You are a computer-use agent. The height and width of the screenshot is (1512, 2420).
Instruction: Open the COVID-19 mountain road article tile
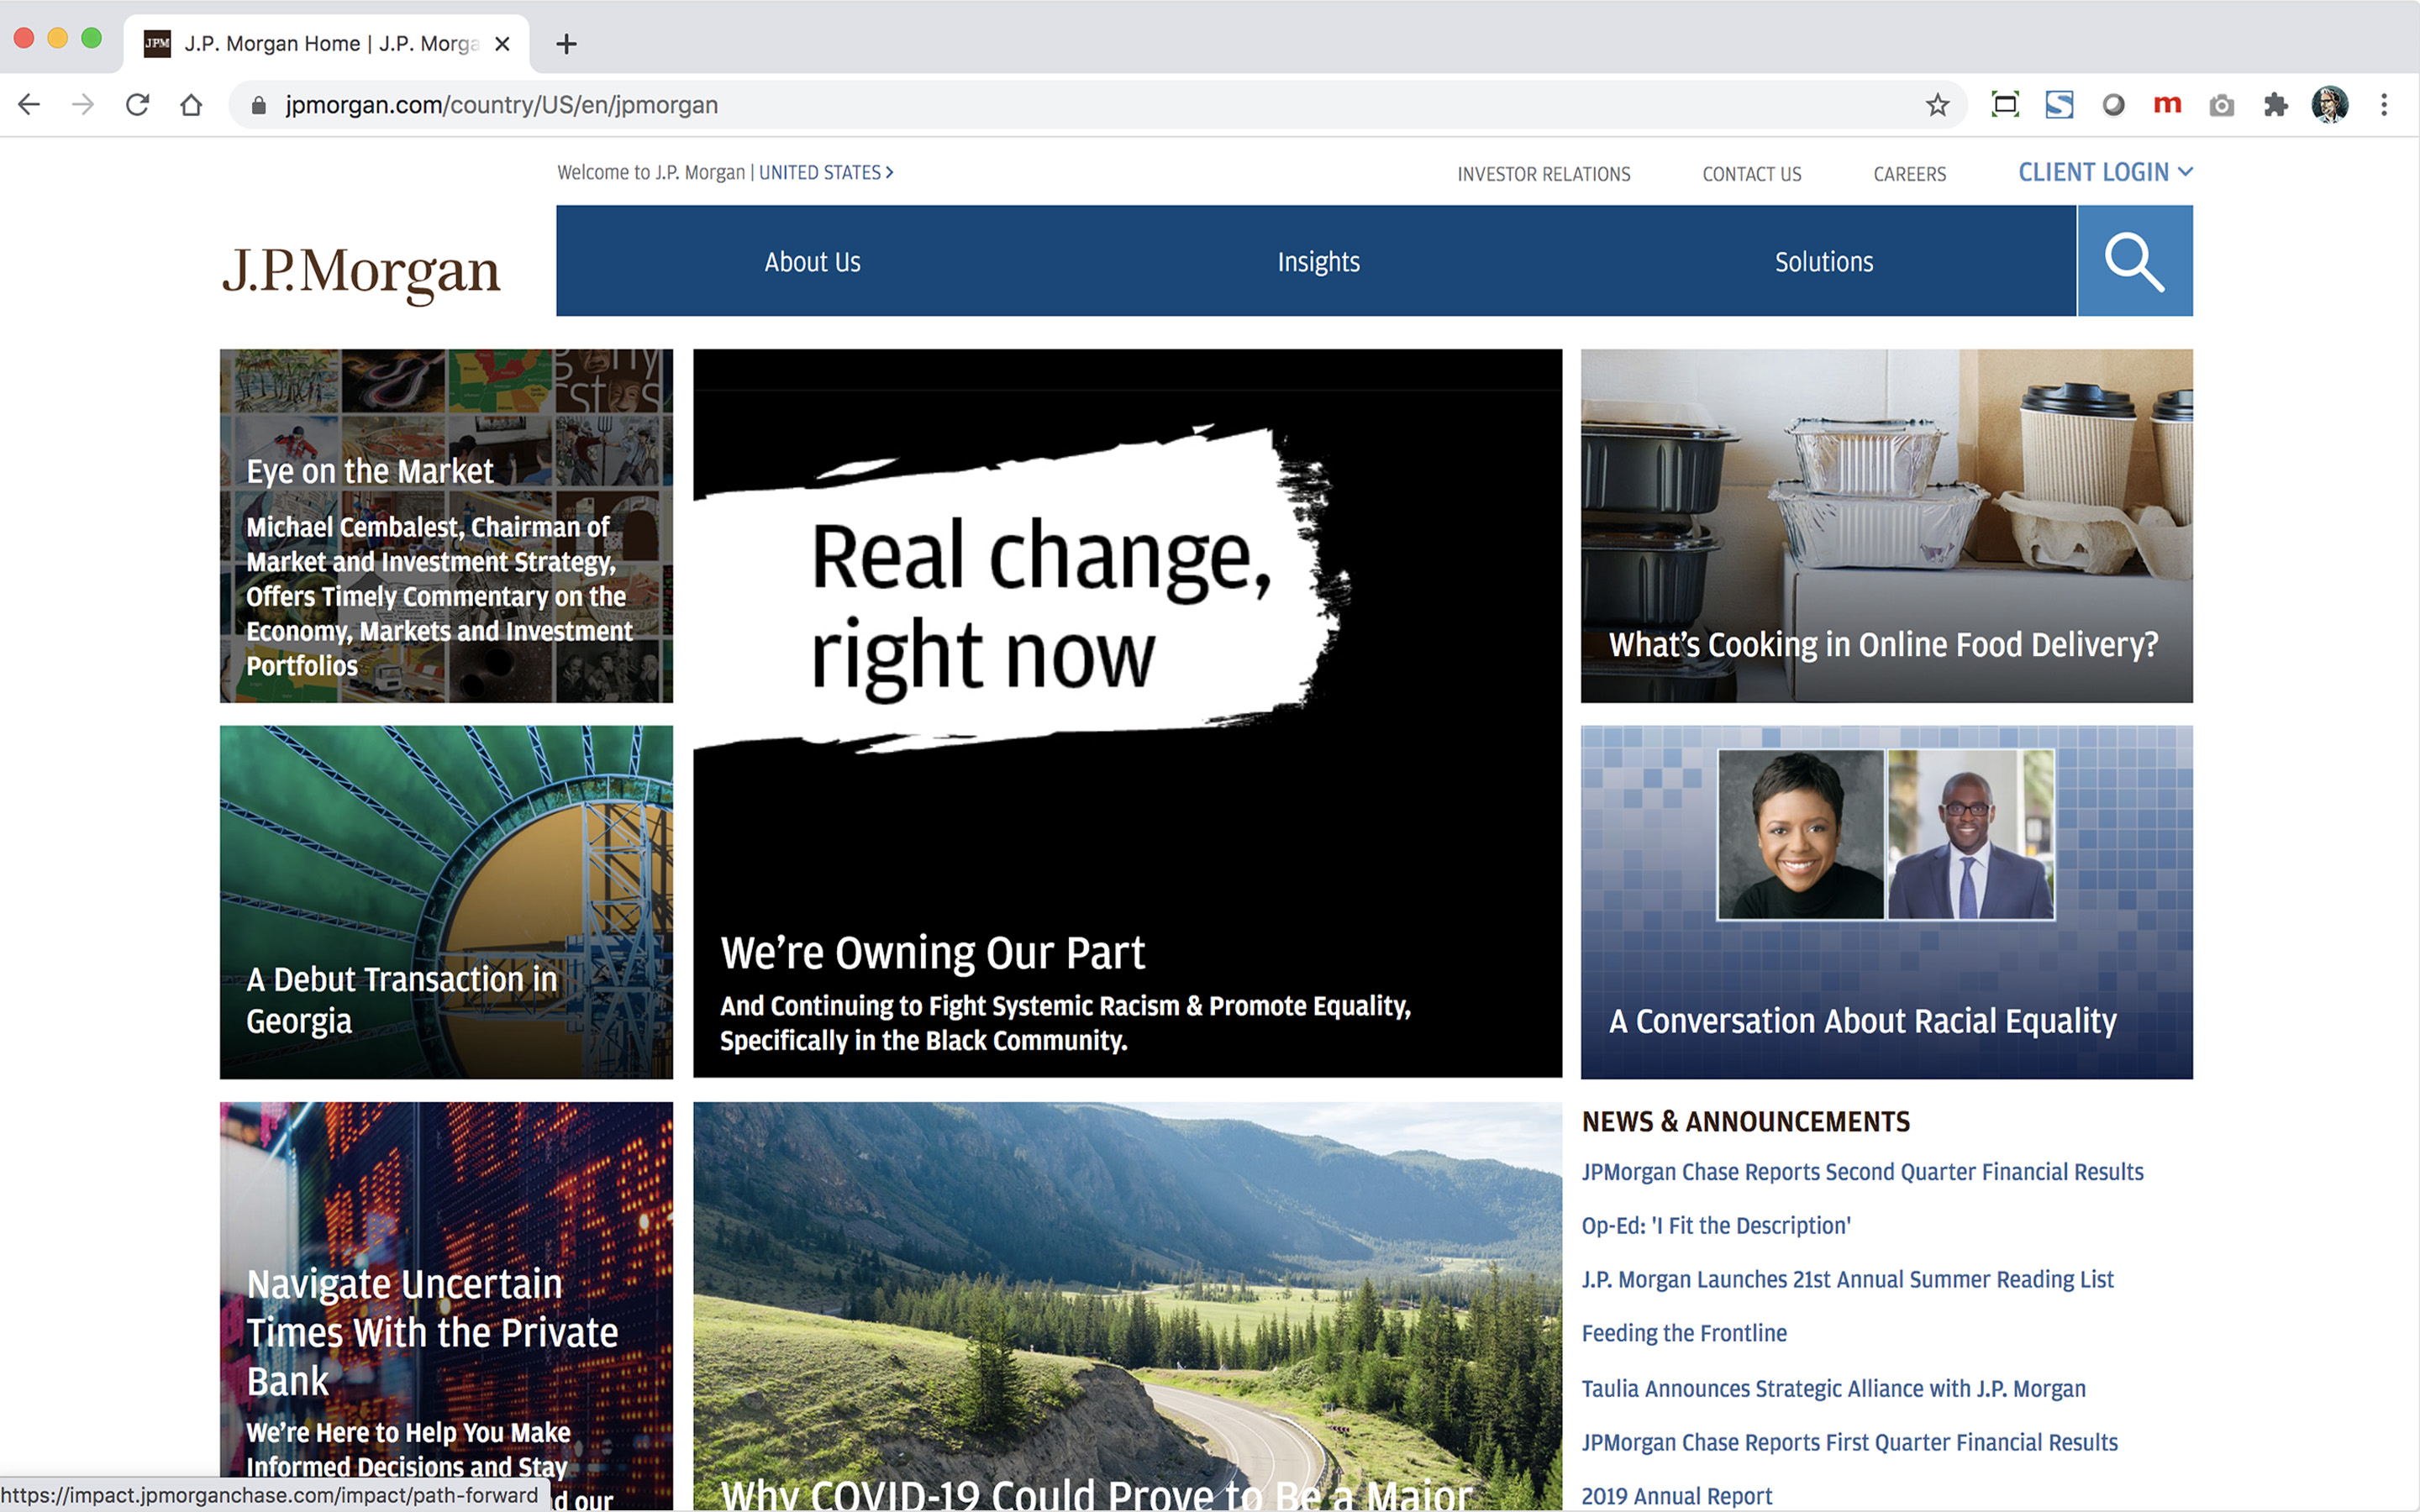pos(1127,1305)
